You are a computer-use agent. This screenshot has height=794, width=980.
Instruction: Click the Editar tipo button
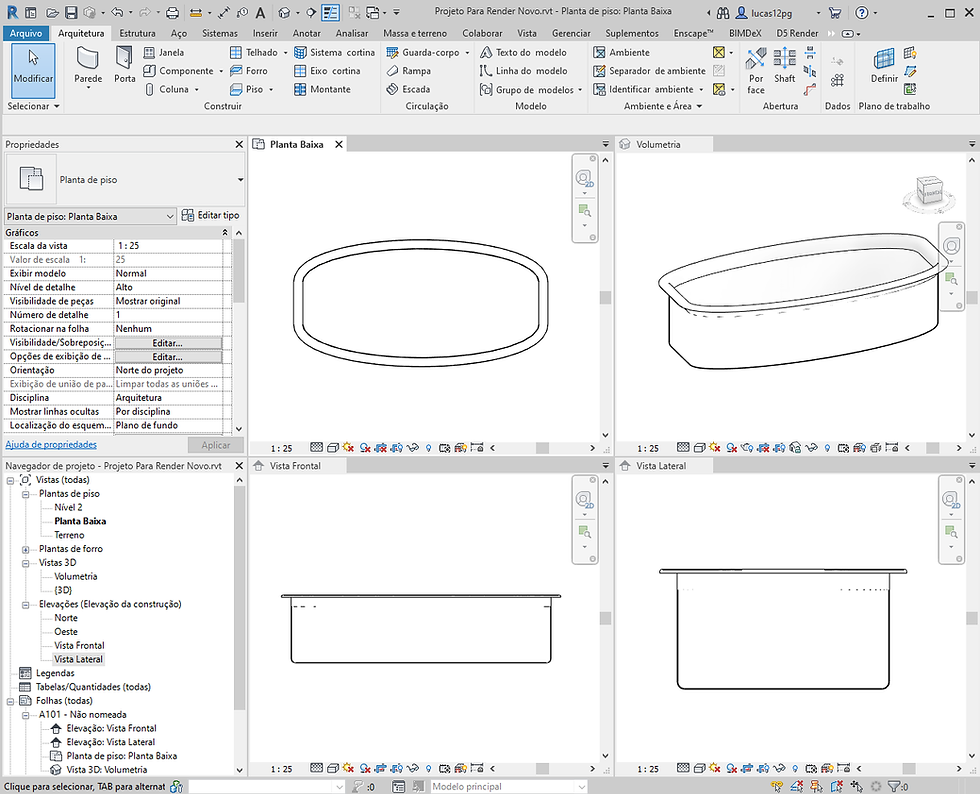pos(211,215)
